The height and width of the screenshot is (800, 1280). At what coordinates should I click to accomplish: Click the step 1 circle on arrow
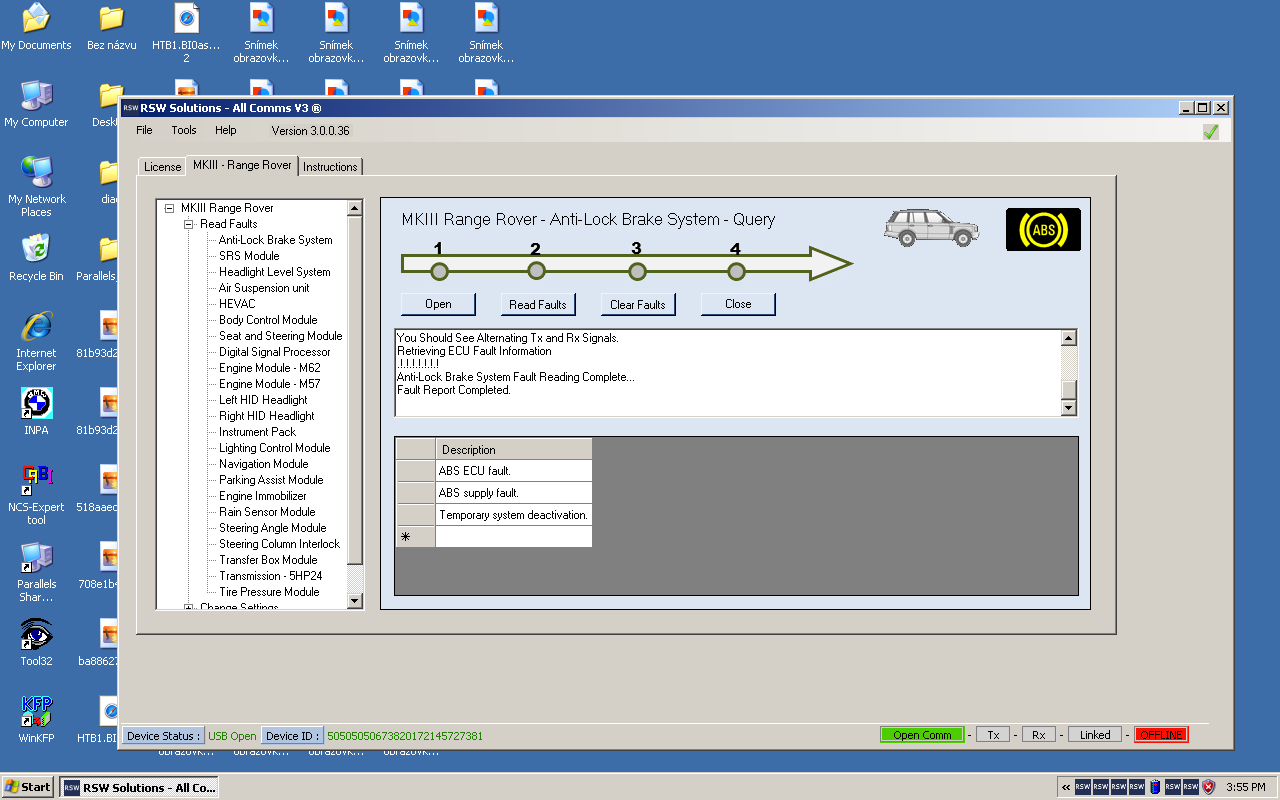point(438,271)
